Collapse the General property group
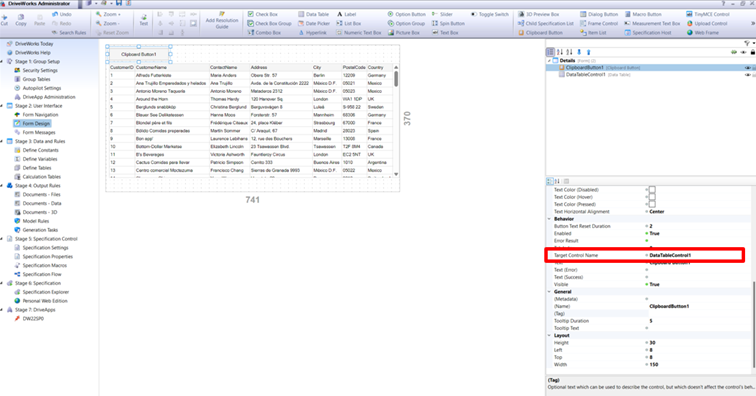This screenshot has height=396, width=756. pos(549,292)
